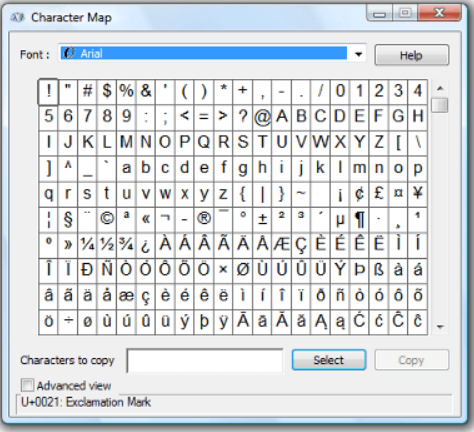Select the at sign @ character
The height and width of the screenshot is (432, 474).
(262, 116)
